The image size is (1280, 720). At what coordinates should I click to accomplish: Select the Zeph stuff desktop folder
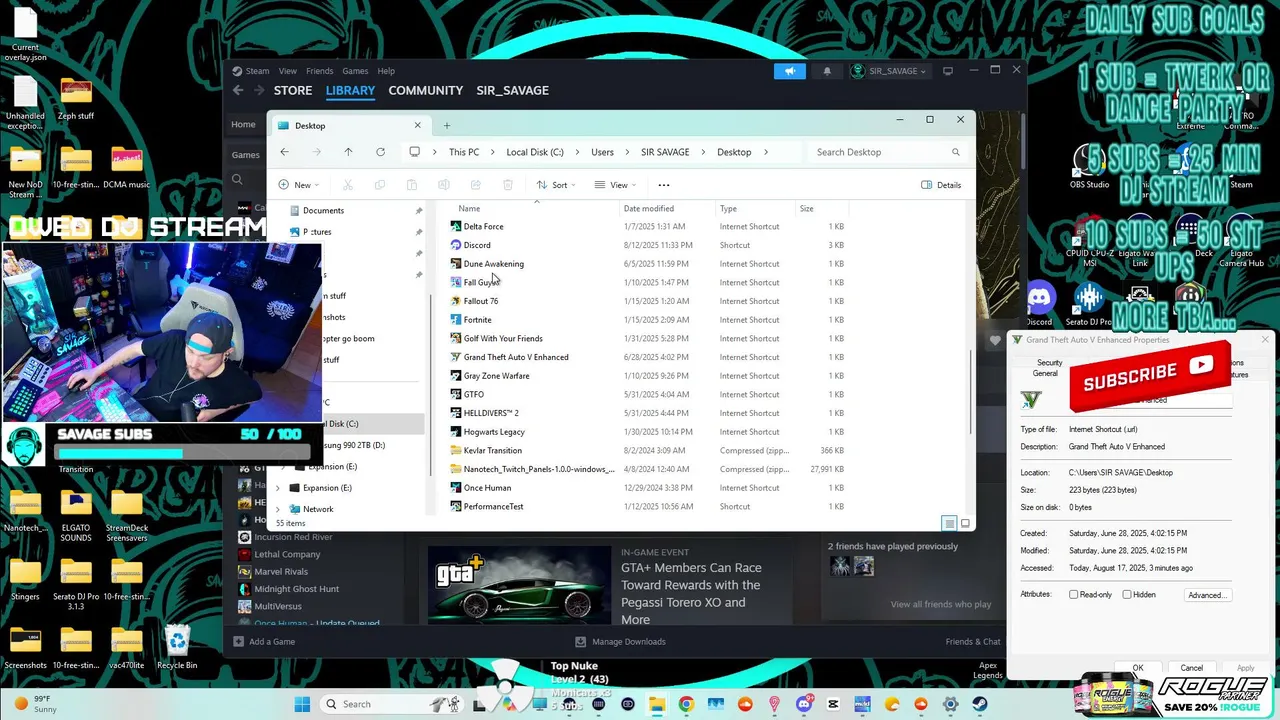pos(76,99)
